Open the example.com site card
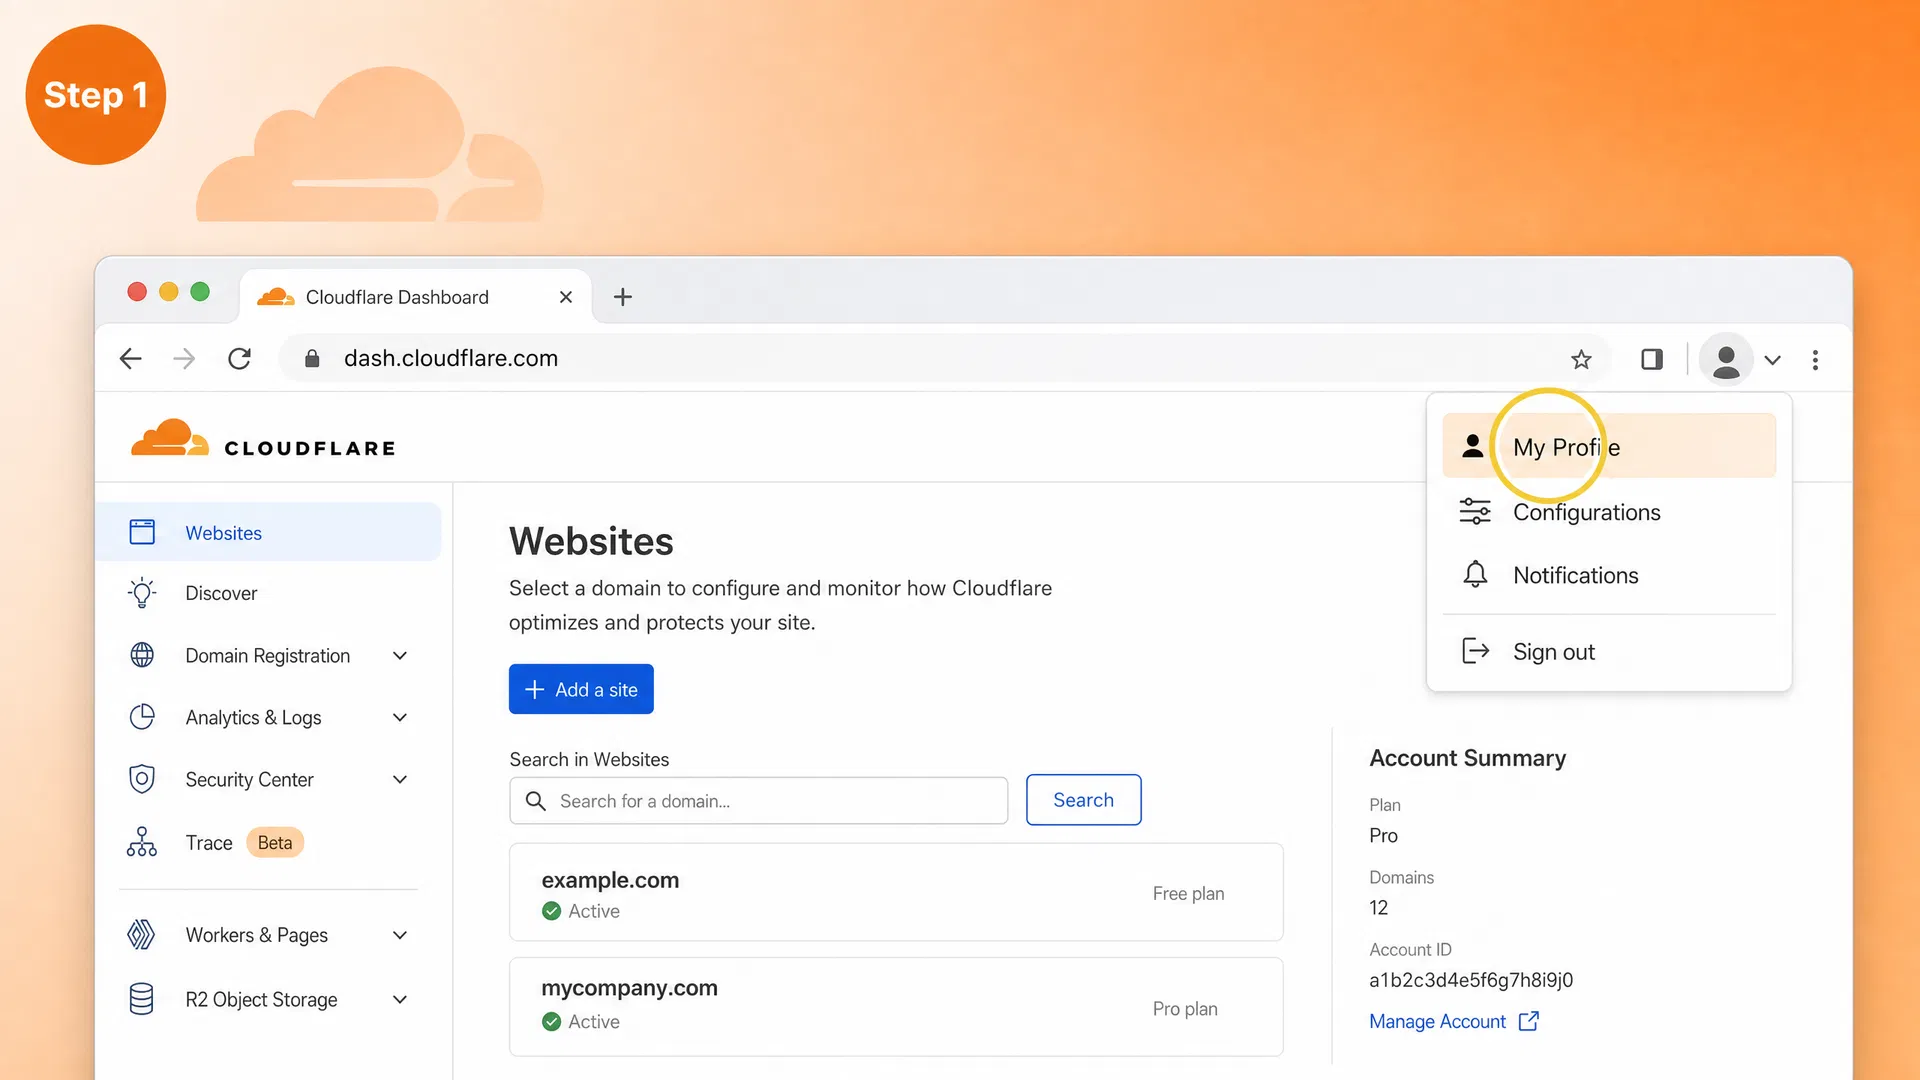Screen dimensions: 1920x1080 (896, 892)
